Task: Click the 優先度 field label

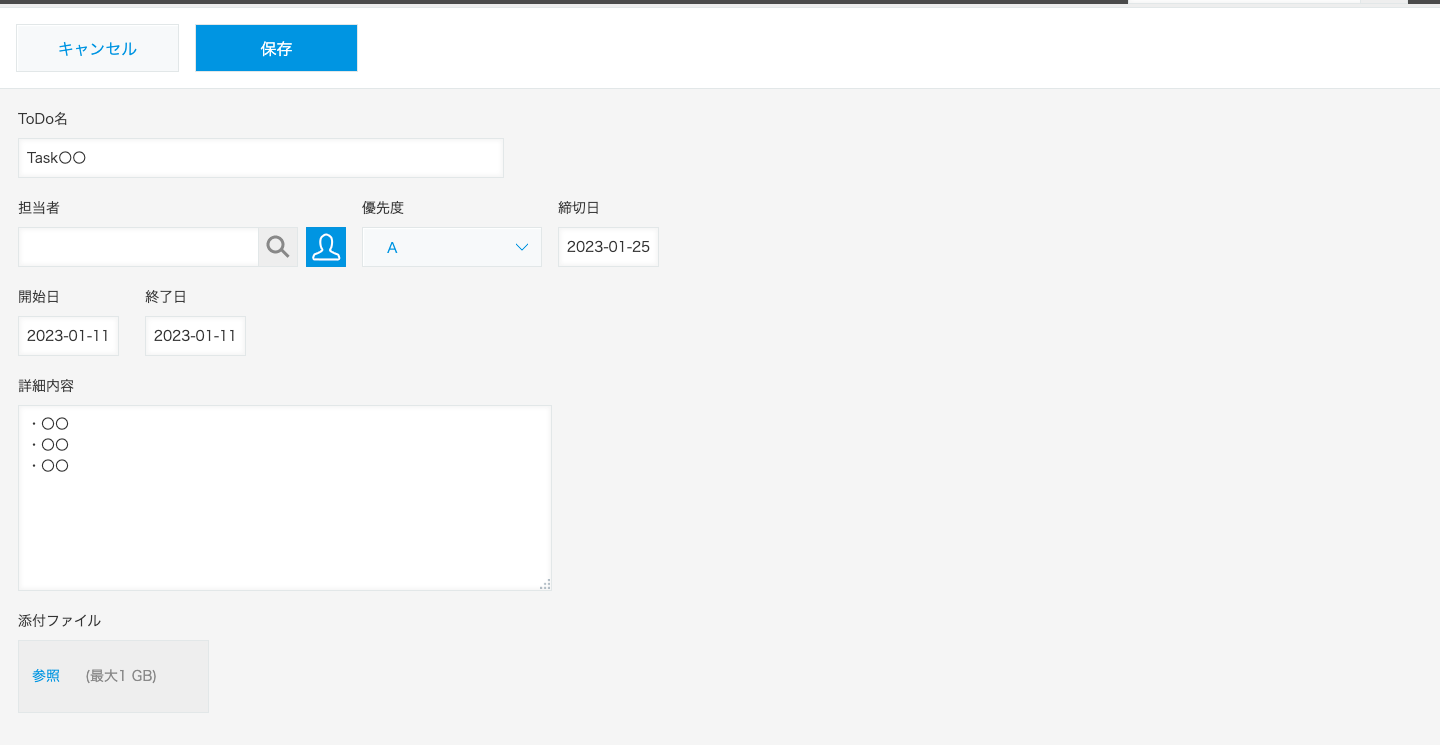Action: [x=383, y=208]
